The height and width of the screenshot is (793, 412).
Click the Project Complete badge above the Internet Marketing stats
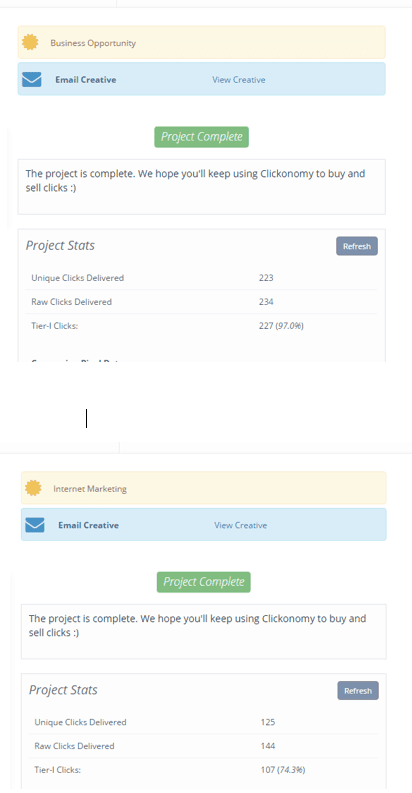coord(204,582)
